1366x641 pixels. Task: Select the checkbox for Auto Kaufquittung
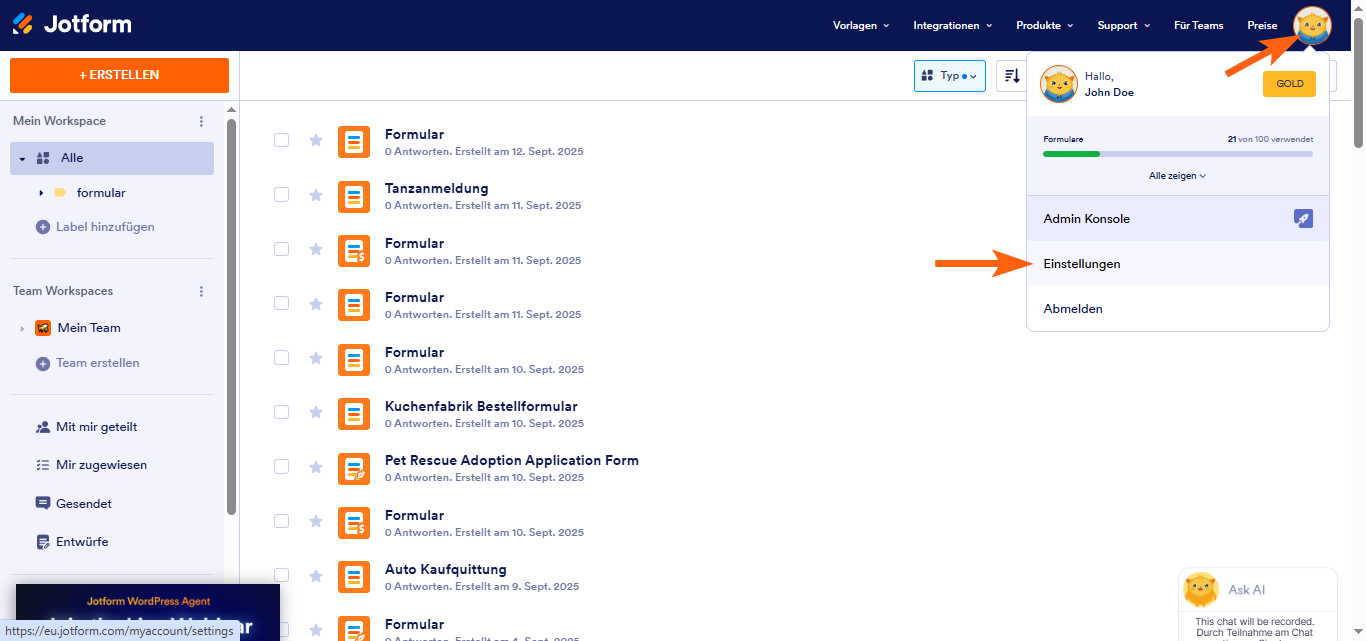[x=281, y=575]
